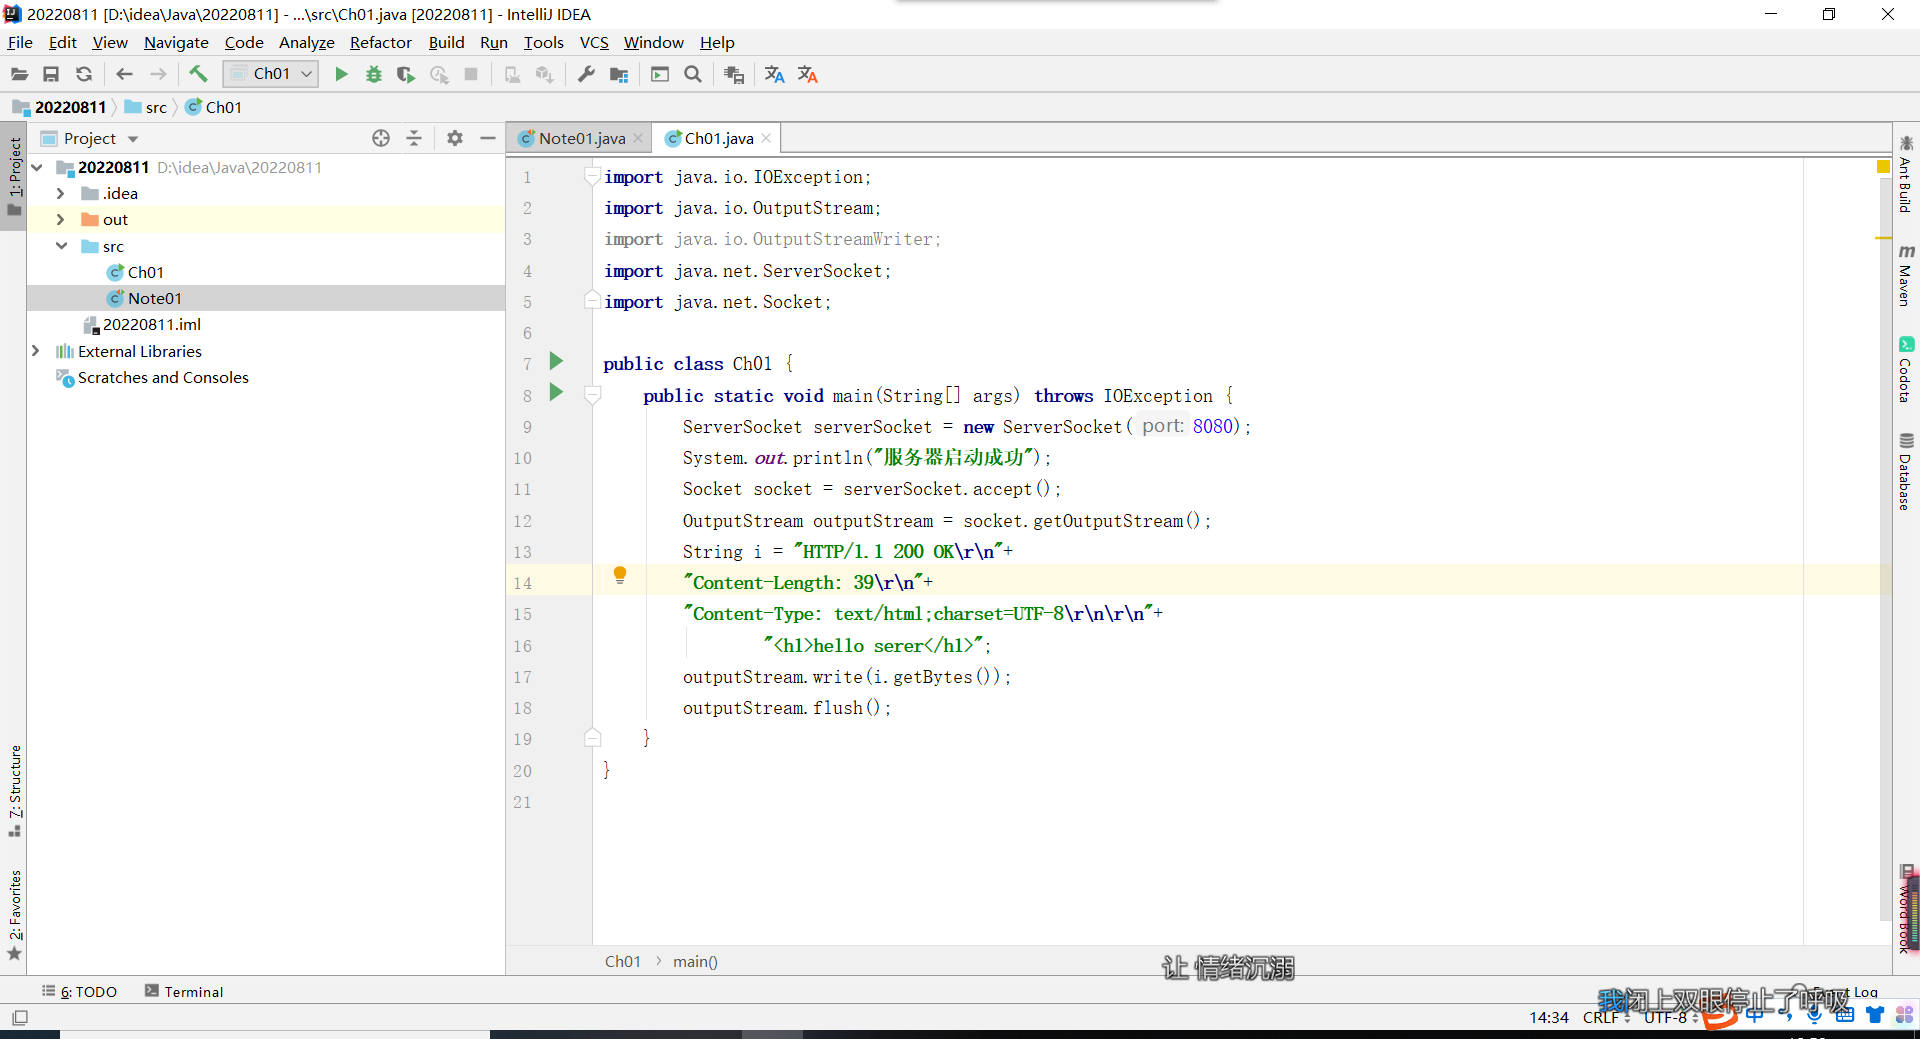Open settings with the wrench icon
Screen dimensions: 1920x1039
tap(586, 74)
